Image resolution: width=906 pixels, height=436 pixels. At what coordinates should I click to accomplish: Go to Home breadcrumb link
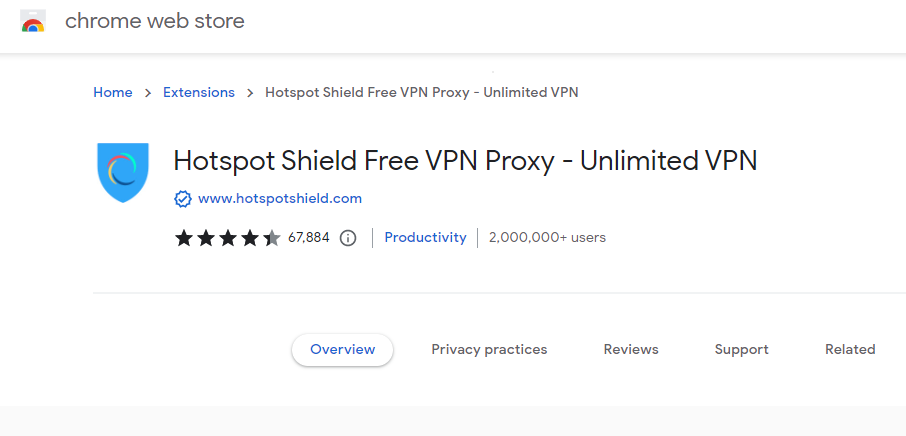[113, 92]
